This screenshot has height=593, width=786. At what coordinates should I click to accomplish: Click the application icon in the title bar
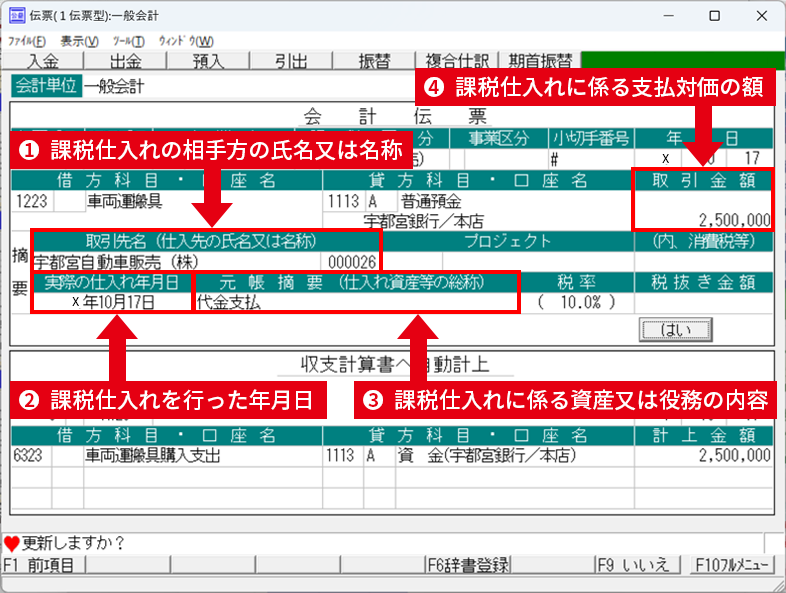17,16
